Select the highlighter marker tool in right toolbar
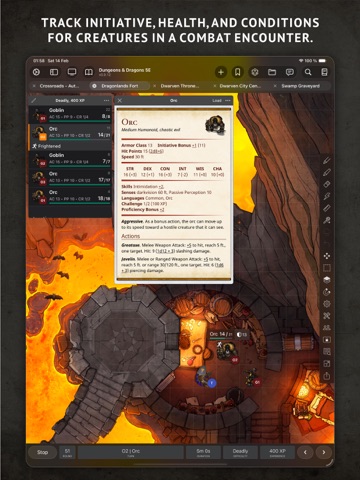The image size is (360, 480). coord(327,196)
